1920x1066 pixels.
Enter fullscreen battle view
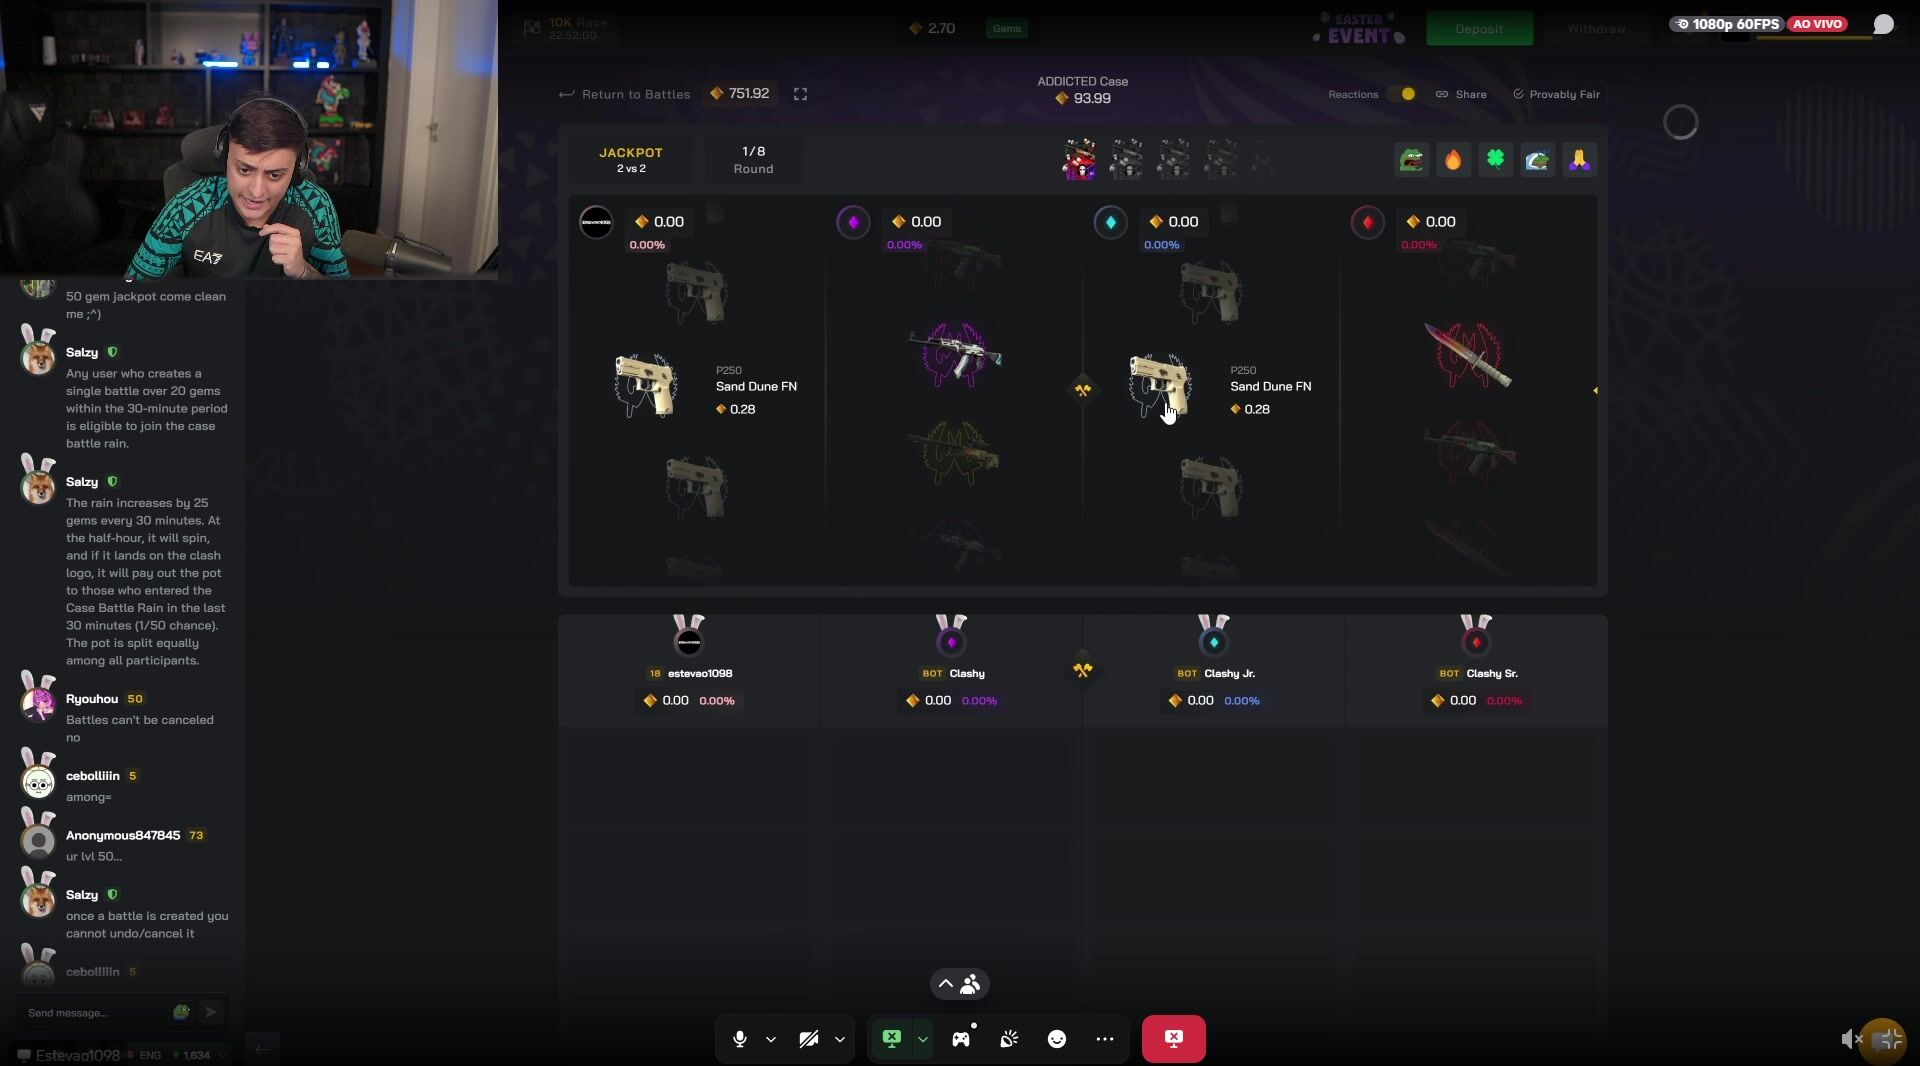pos(800,94)
